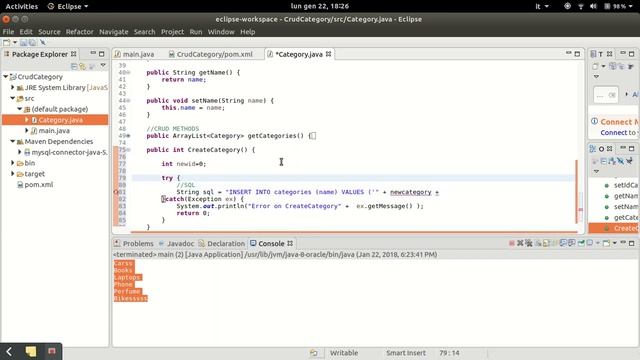Click volume icon in system tray

[593, 6]
